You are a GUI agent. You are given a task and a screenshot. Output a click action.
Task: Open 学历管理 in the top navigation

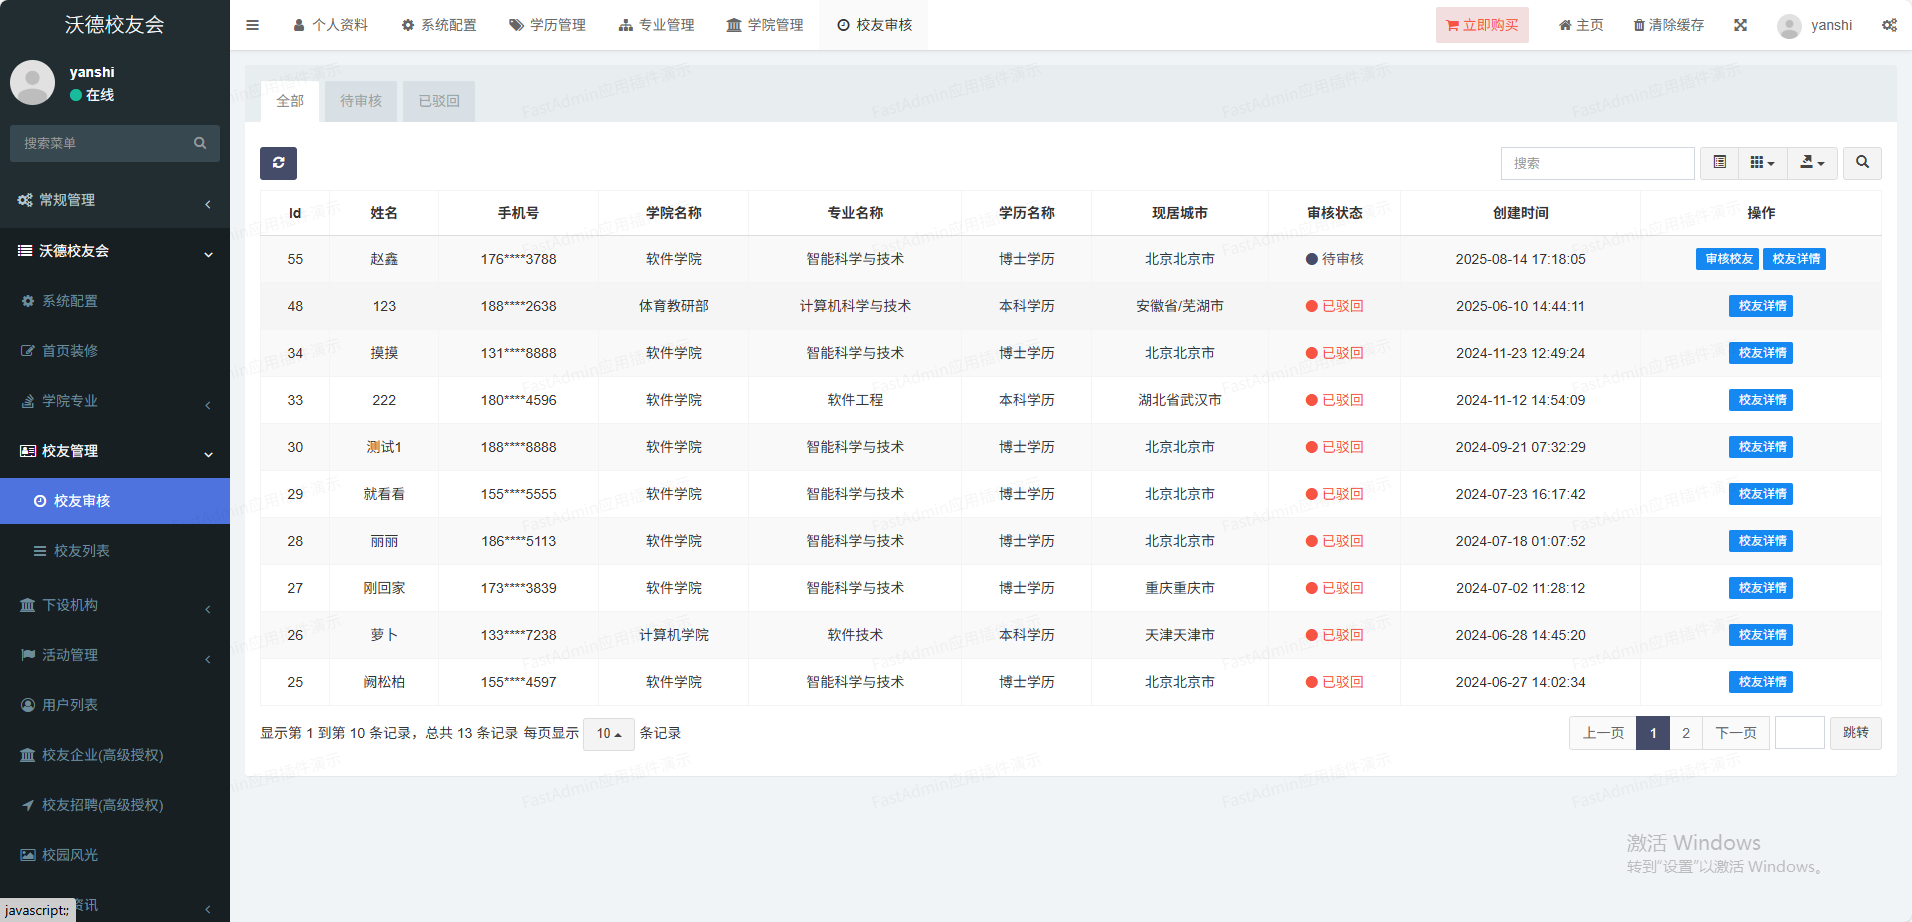click(x=547, y=25)
